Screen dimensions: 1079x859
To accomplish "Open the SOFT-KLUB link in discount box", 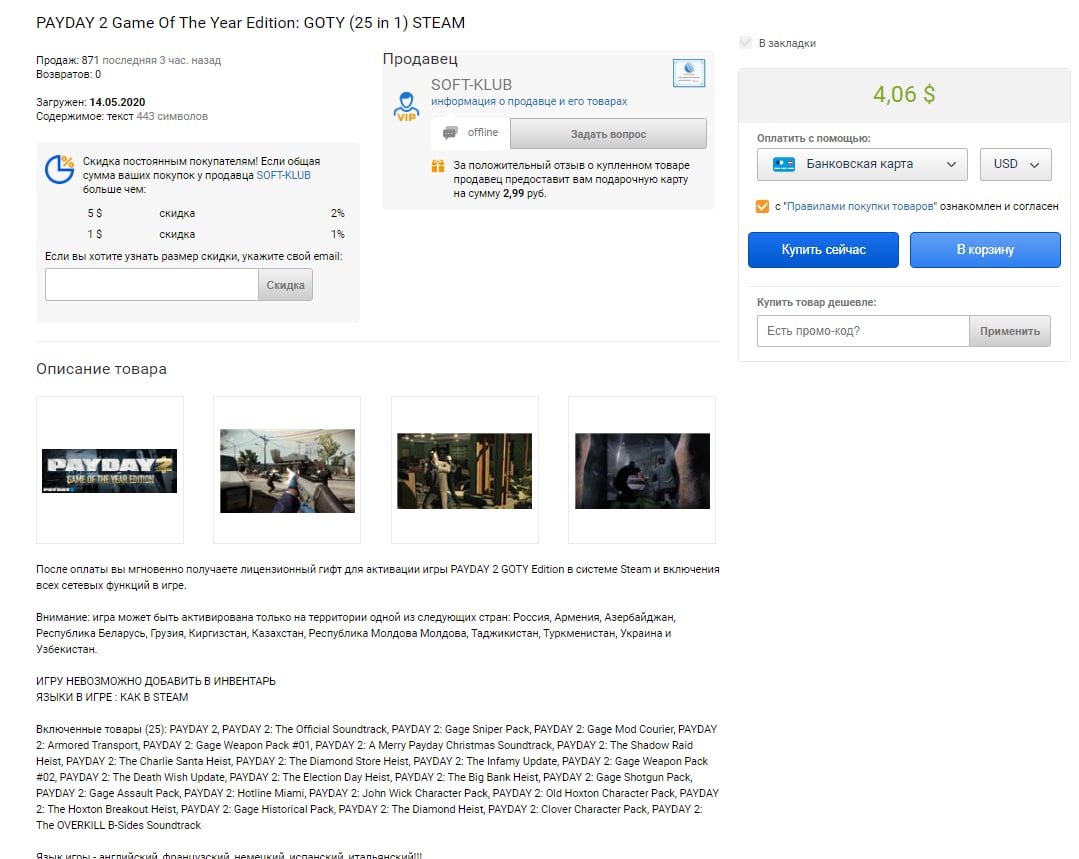I will (x=284, y=176).
